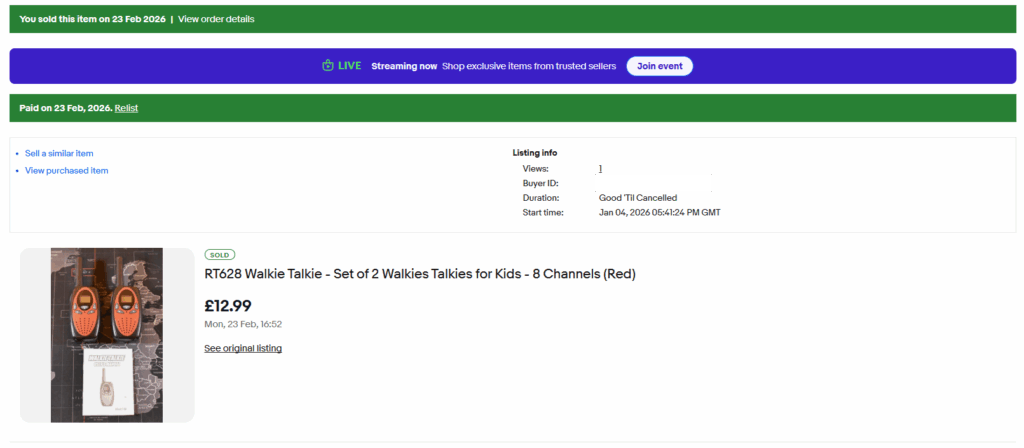Image resolution: width=1024 pixels, height=448 pixels.
Task: Click the Streaming now text
Action: pos(404,66)
